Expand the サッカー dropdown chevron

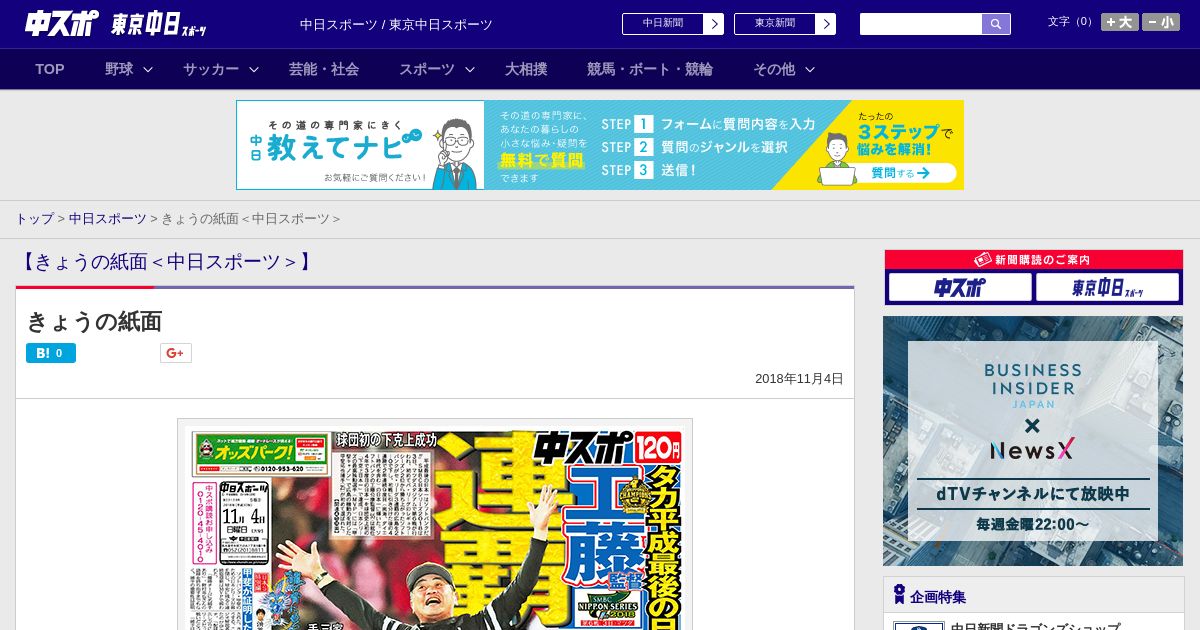[x=254, y=69]
